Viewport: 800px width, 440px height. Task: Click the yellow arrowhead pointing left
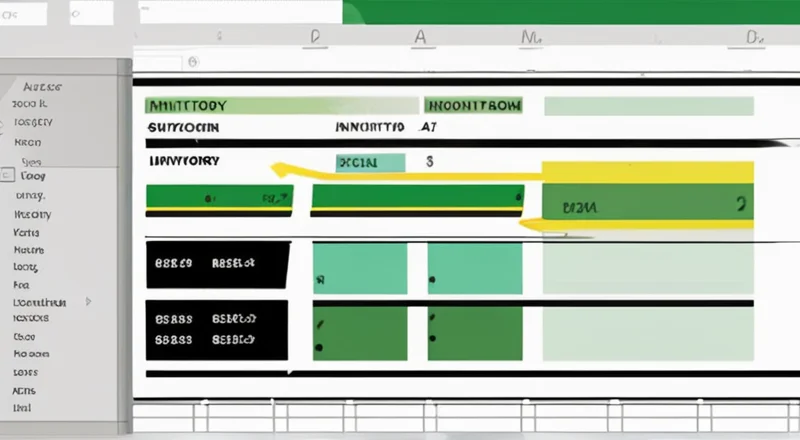tap(277, 168)
